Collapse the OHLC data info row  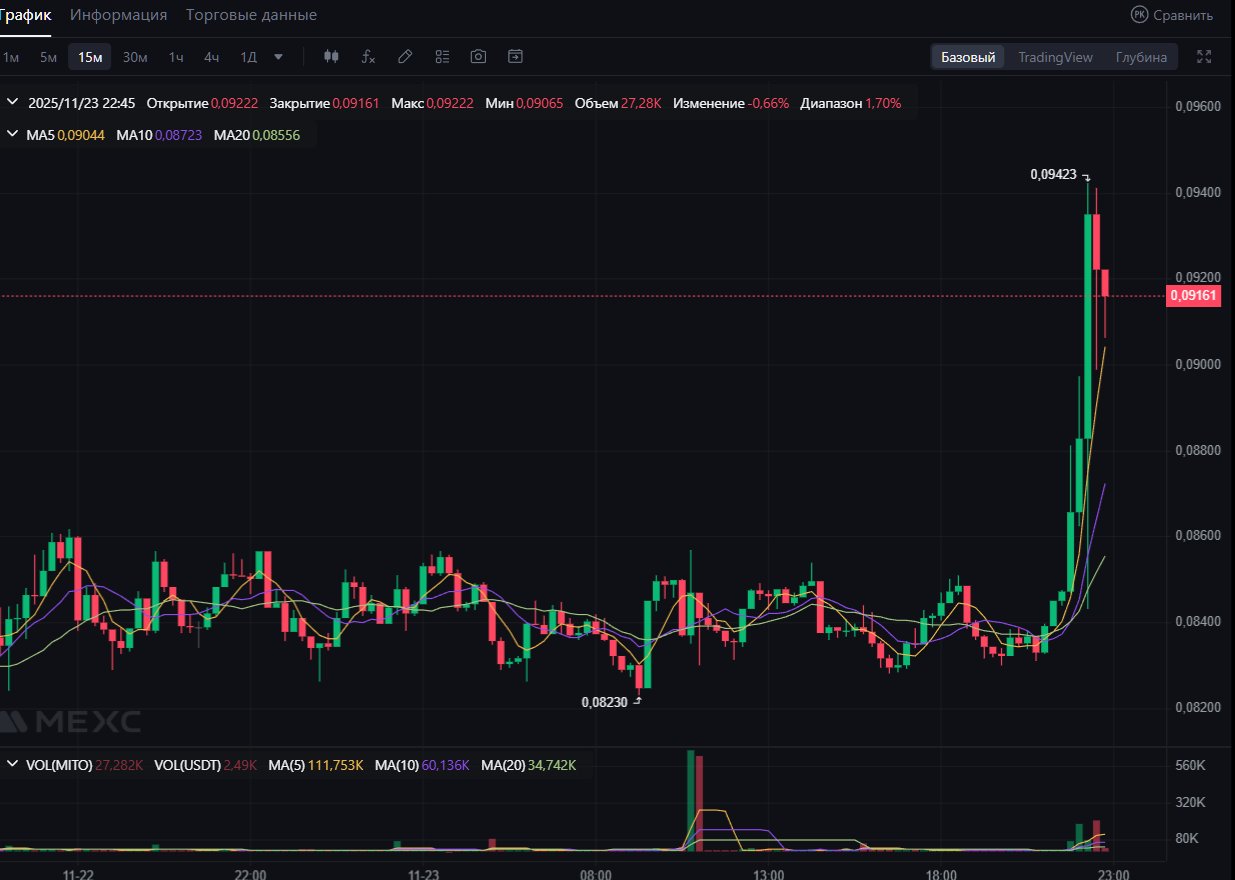click(x=13, y=103)
